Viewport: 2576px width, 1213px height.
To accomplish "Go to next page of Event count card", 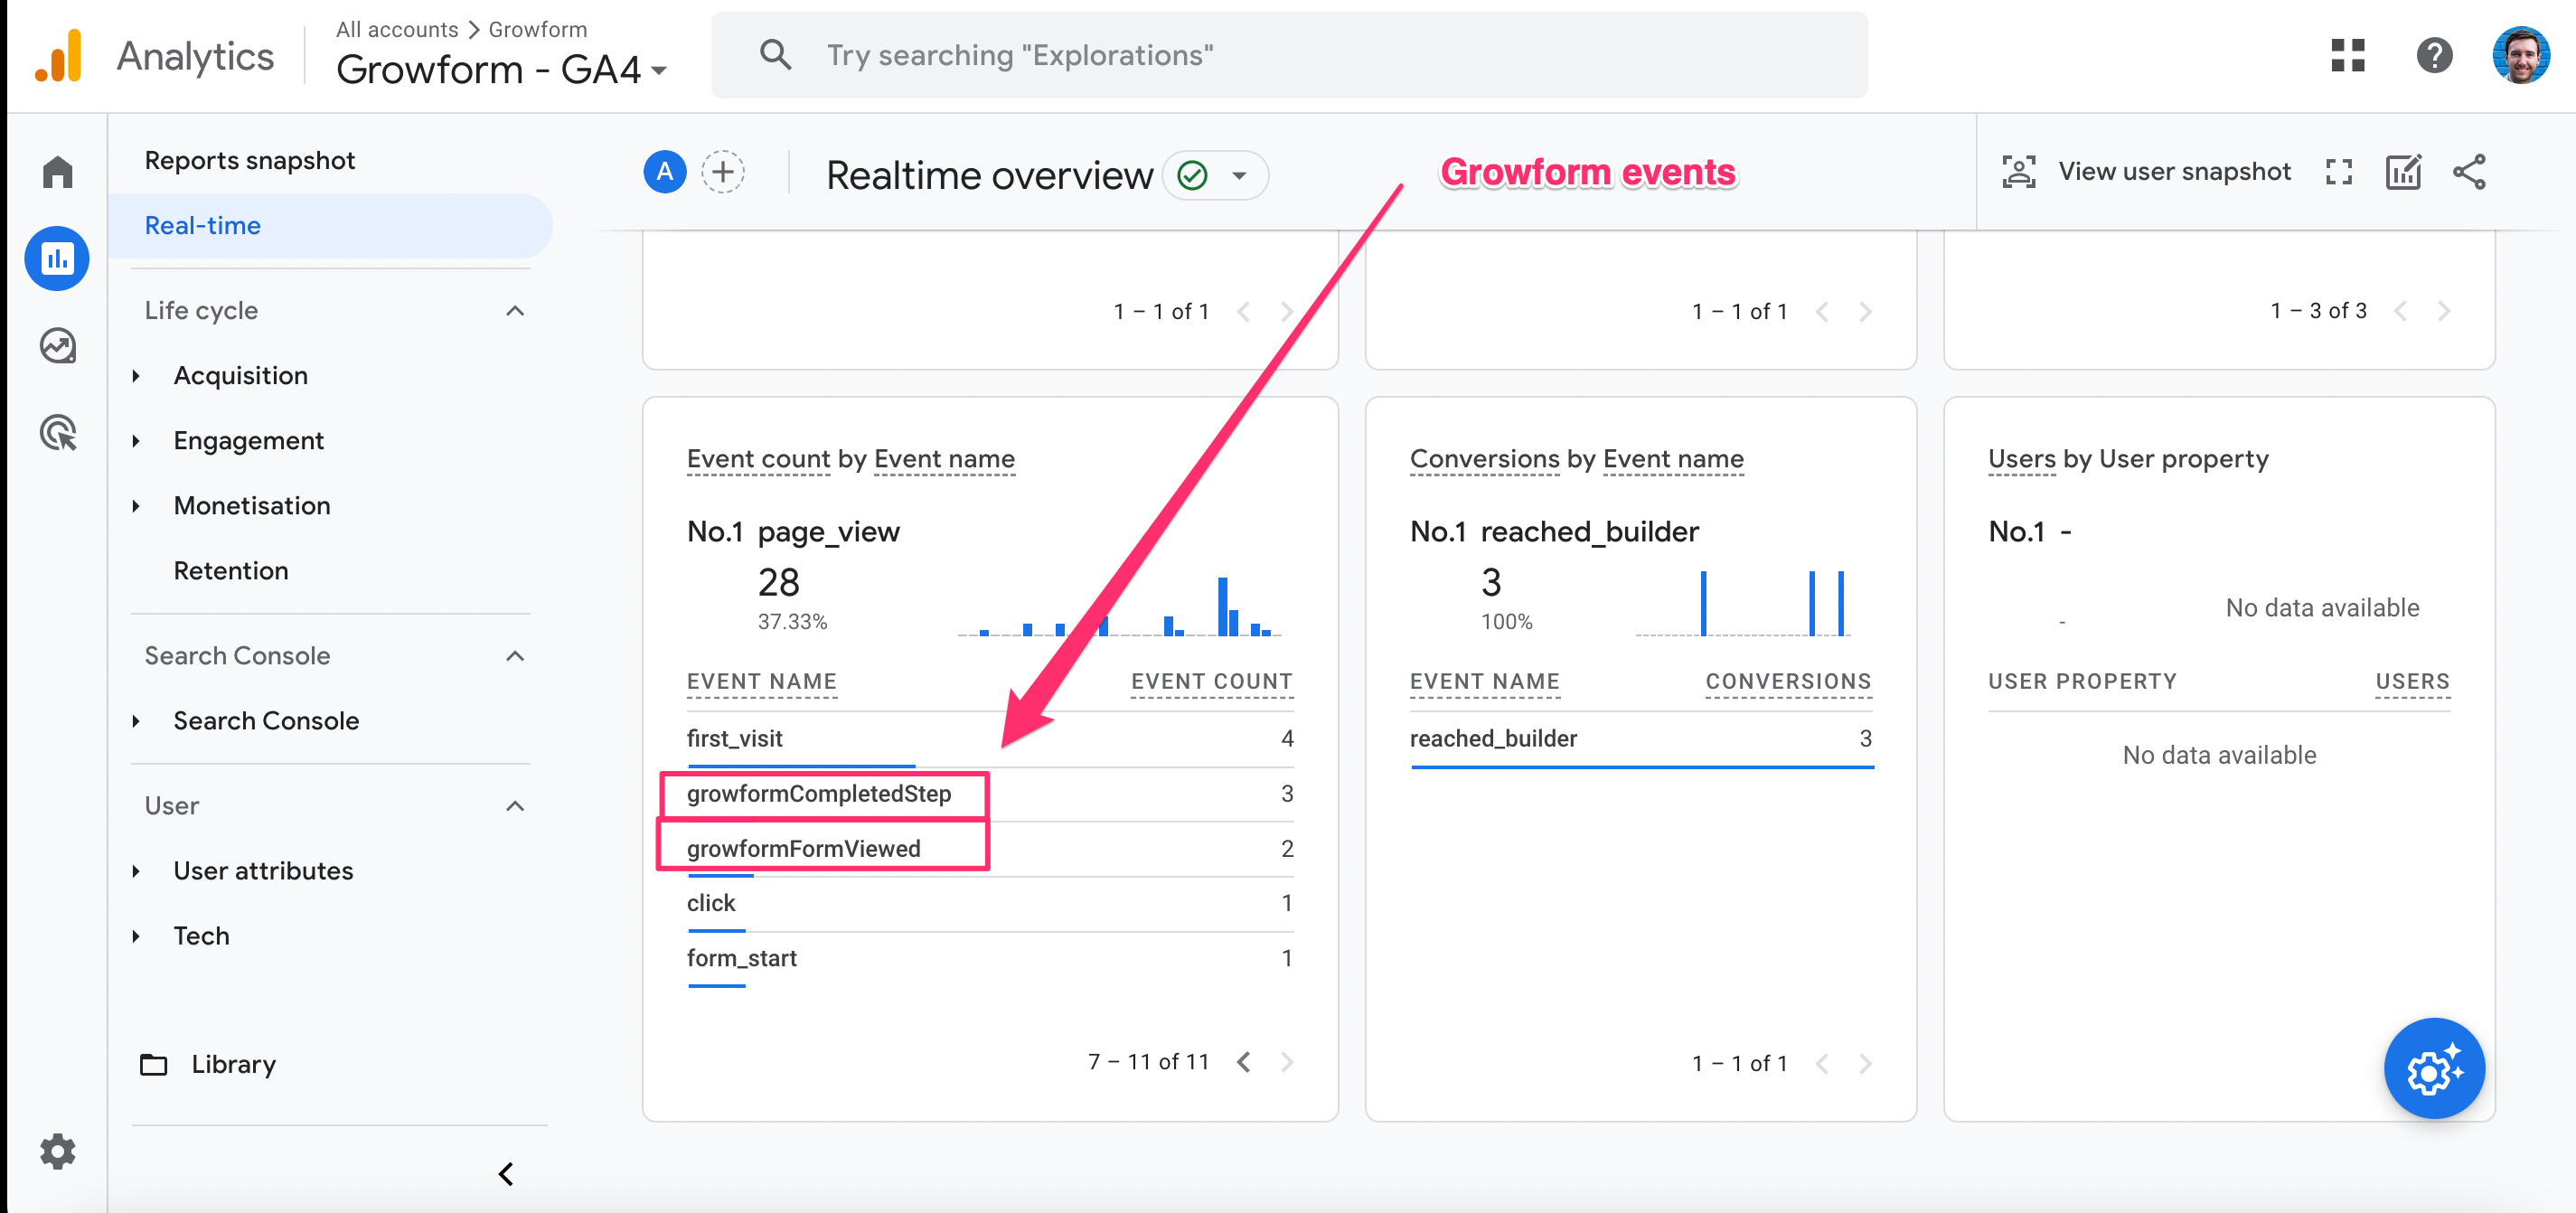I will click(x=1287, y=1062).
